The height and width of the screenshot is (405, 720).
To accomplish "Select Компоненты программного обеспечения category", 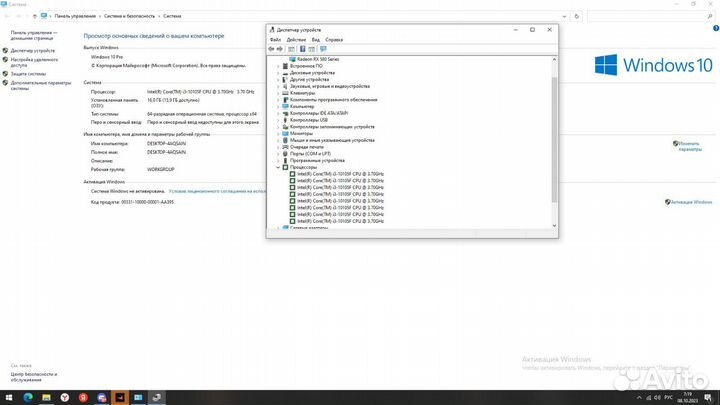I will click(333, 100).
